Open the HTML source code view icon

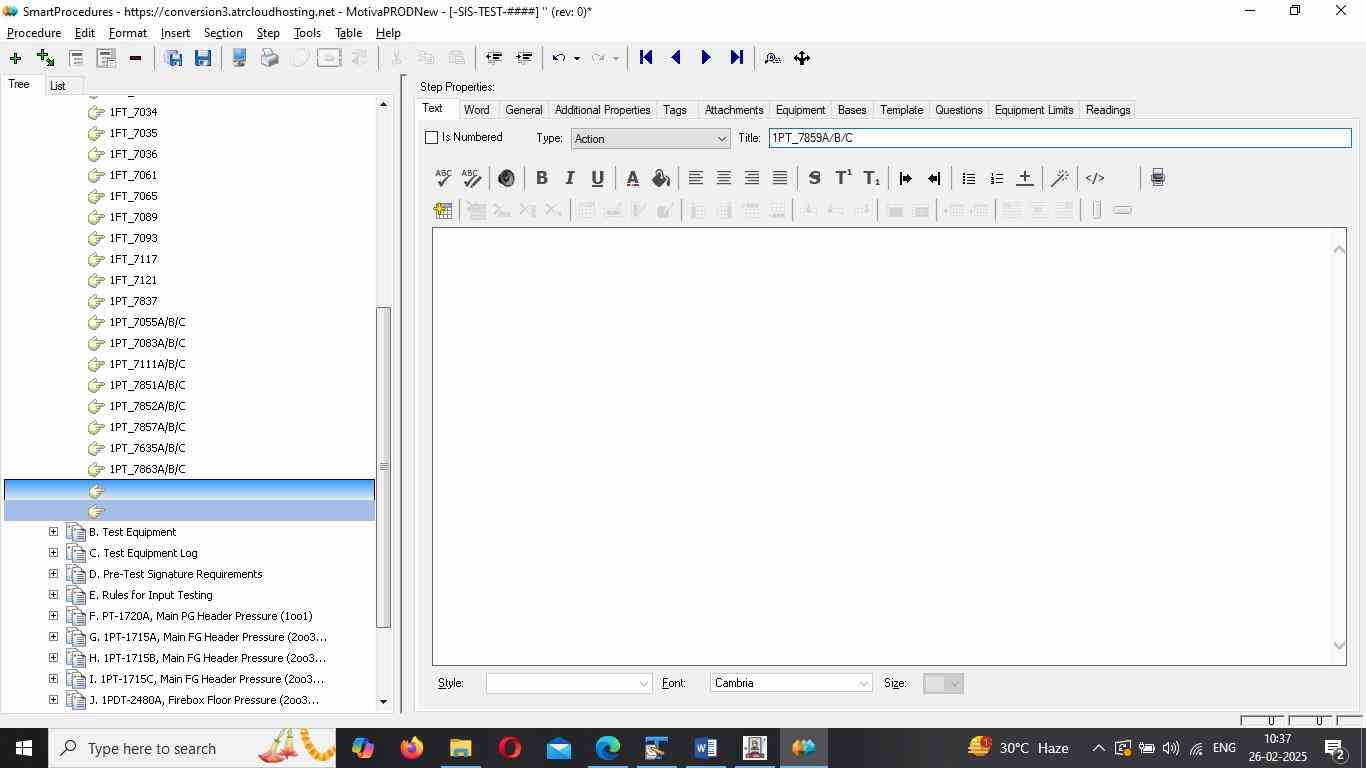1095,178
